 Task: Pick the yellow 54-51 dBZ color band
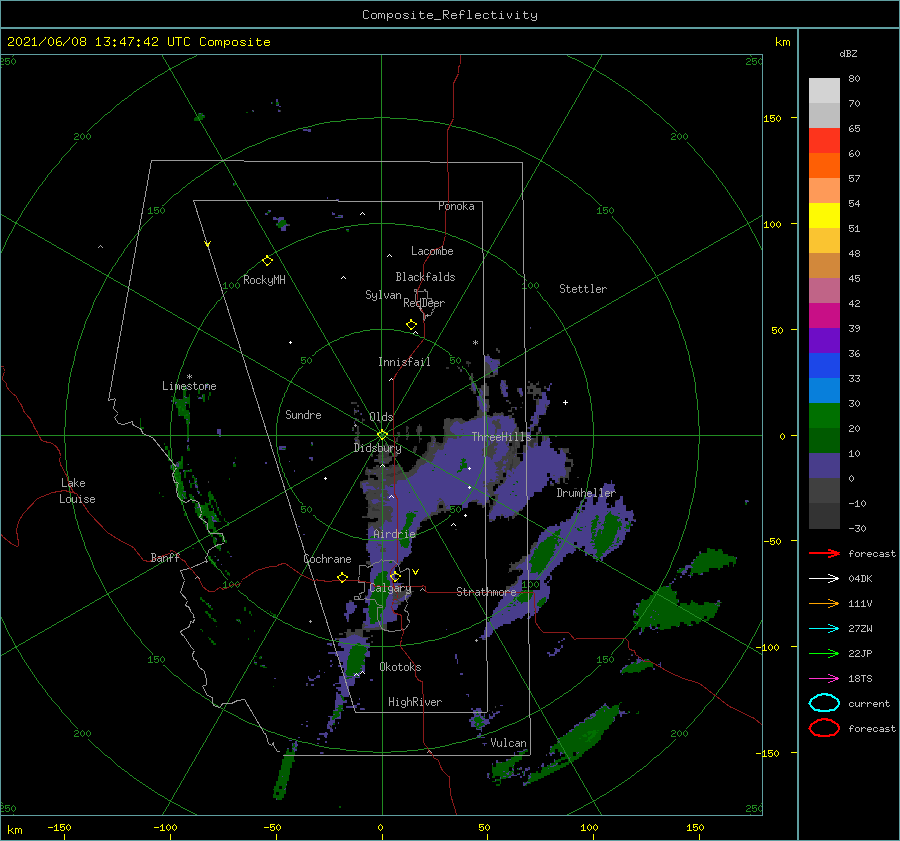[824, 216]
